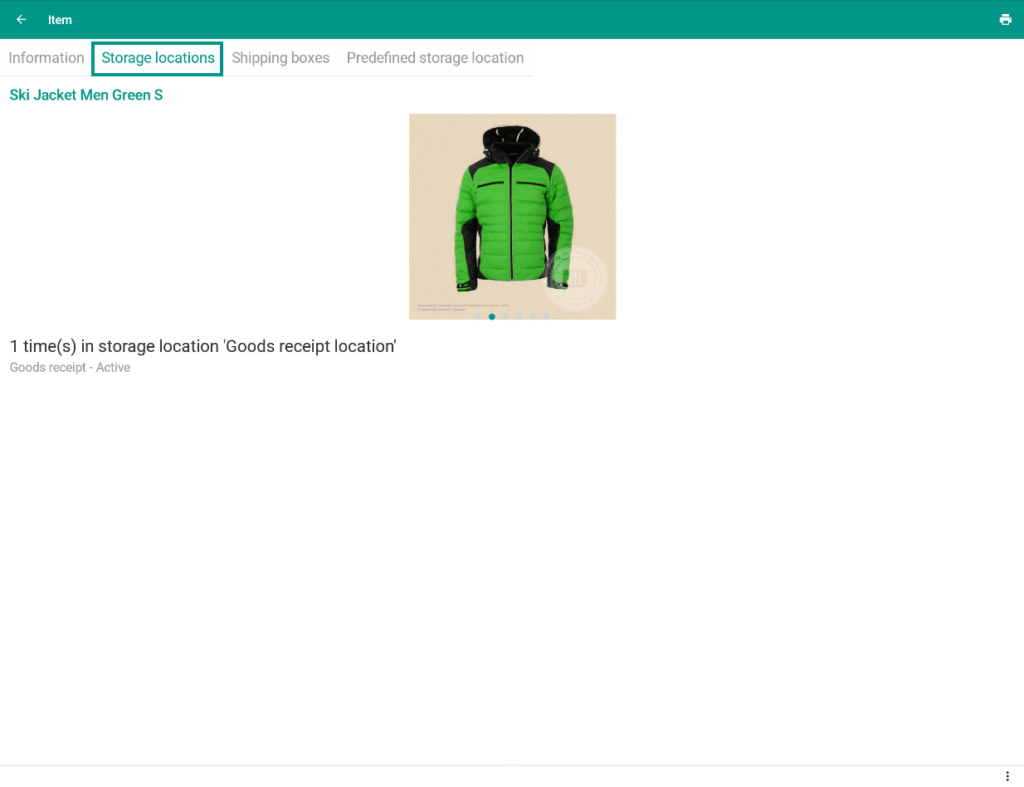Click the Item title in header
This screenshot has width=1024, height=787.
coord(60,20)
